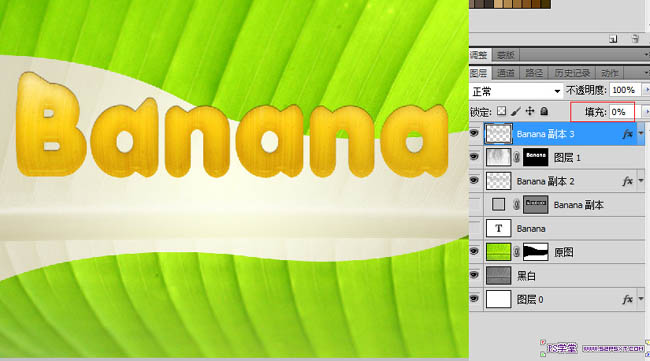Expand effects on Banana 副本 2 layer
This screenshot has width=650, height=361.
click(641, 181)
